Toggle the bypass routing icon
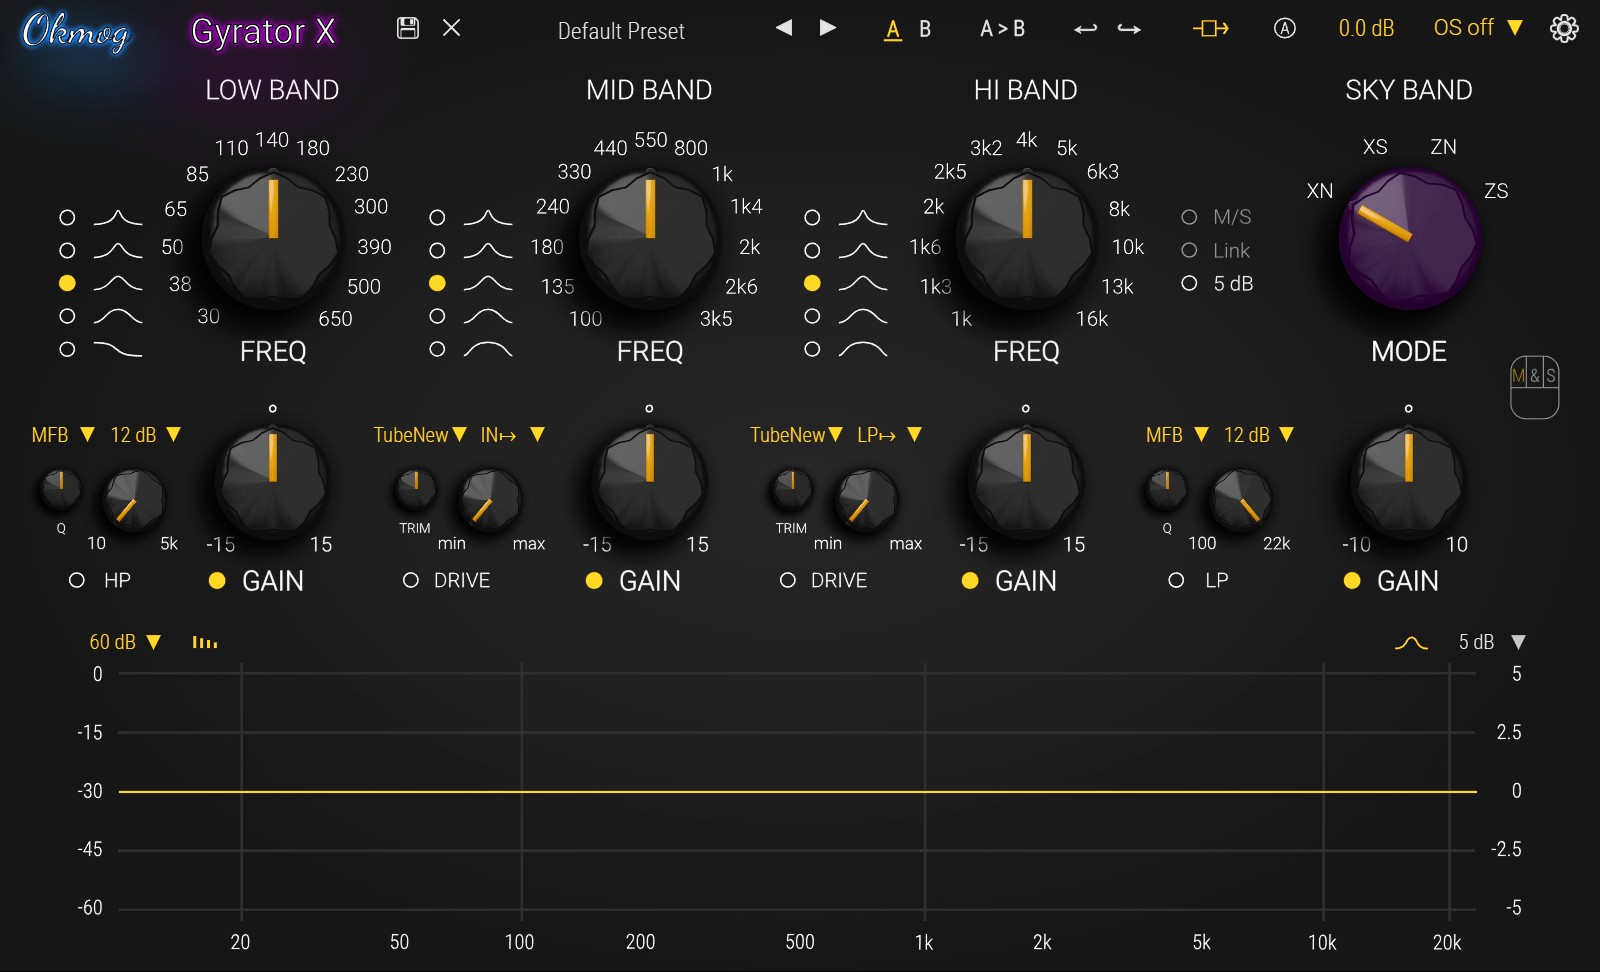Viewport: 1600px width, 972px height. (x=1210, y=28)
